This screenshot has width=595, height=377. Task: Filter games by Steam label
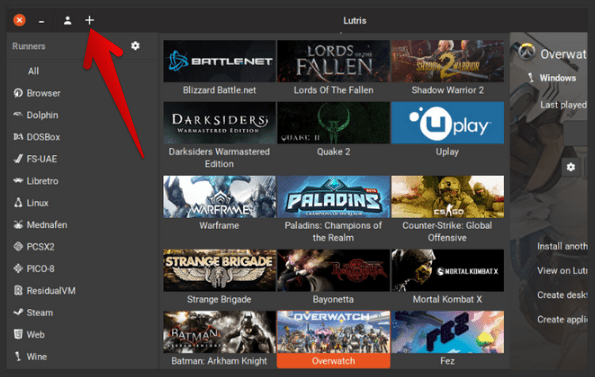tap(39, 313)
